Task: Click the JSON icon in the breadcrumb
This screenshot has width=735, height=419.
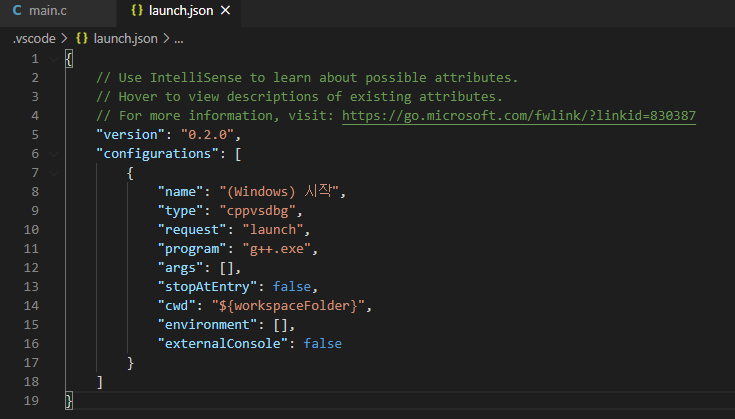Action: pyautogui.click(x=82, y=38)
